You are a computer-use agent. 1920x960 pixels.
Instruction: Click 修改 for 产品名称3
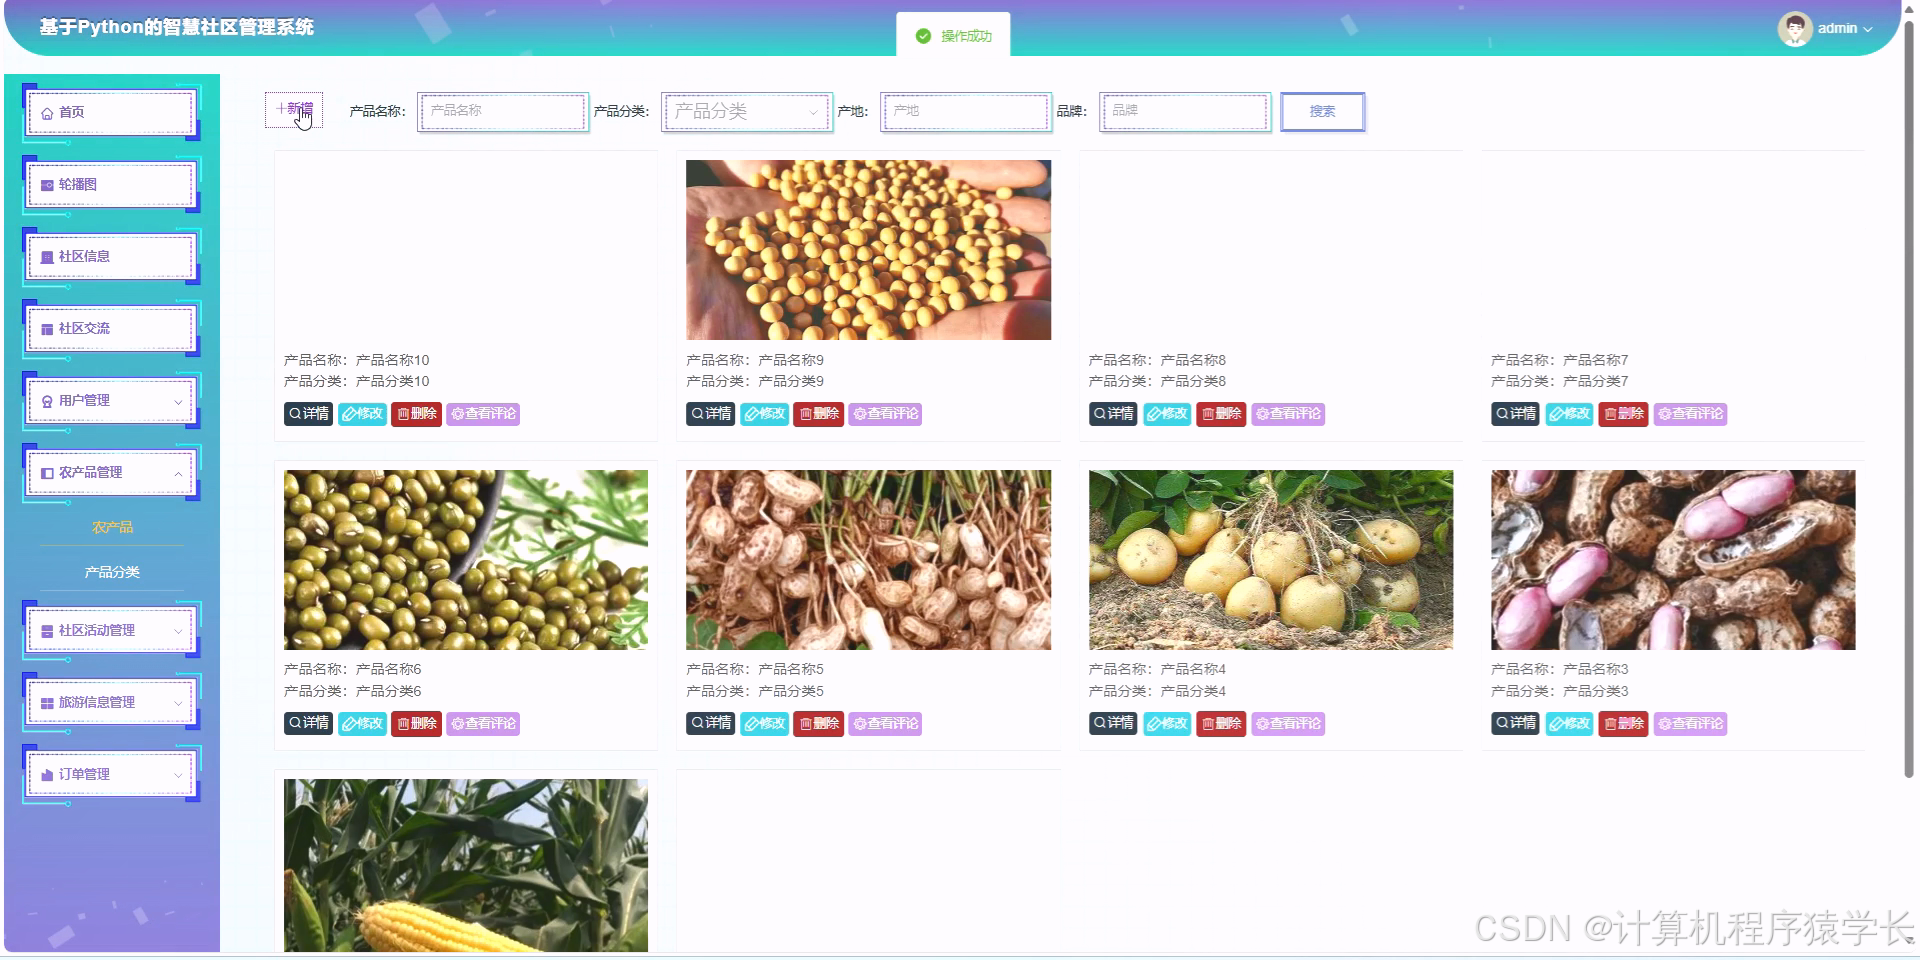pos(1569,724)
